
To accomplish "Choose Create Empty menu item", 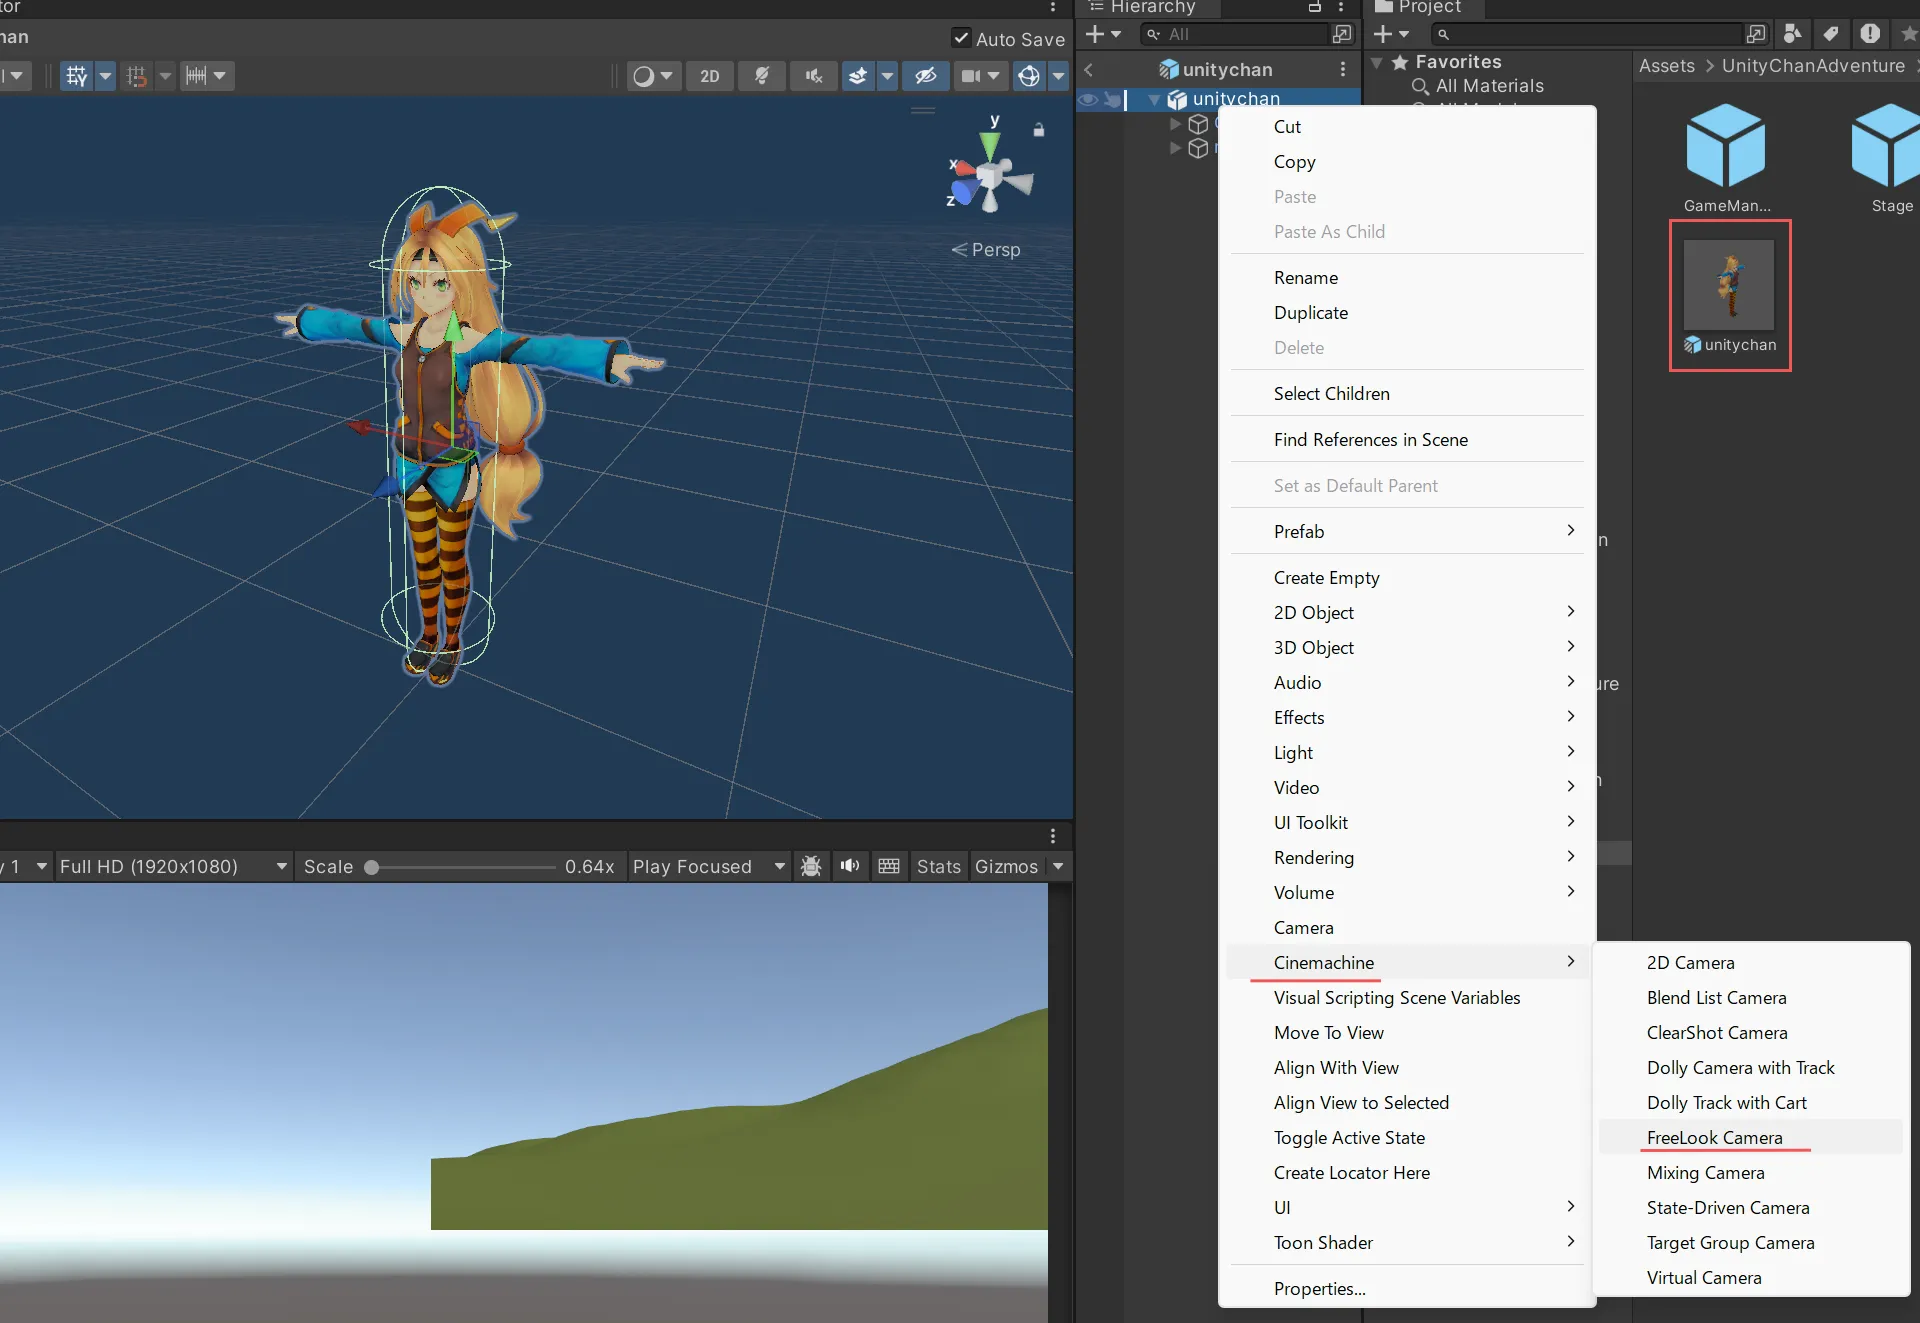I will tap(1407, 578).
